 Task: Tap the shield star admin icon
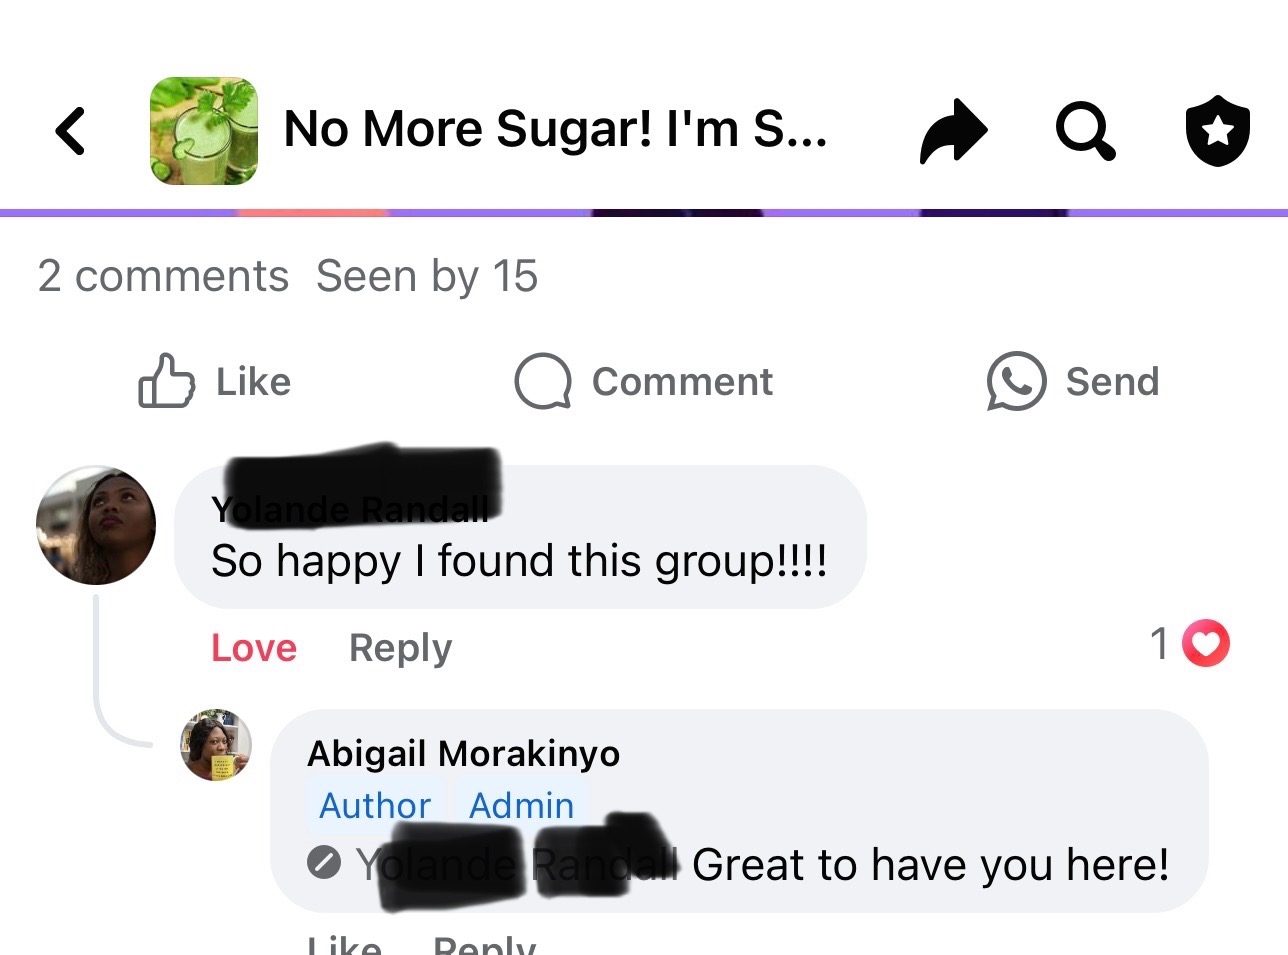click(1217, 131)
